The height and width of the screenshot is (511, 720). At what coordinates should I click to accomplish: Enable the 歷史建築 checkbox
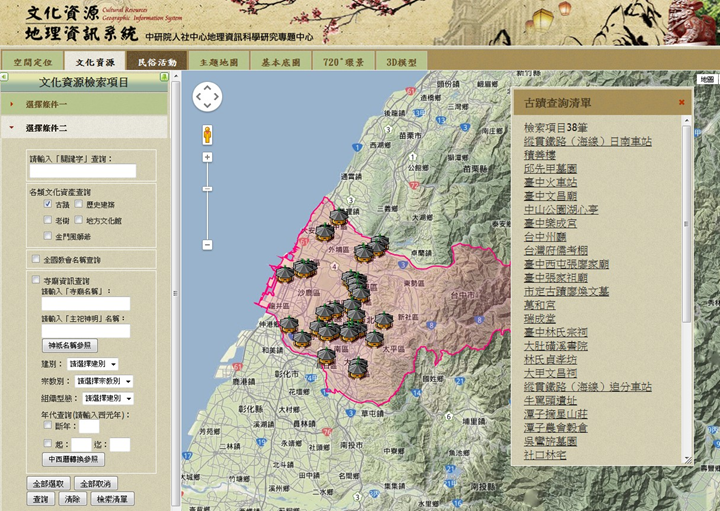tap(77, 204)
